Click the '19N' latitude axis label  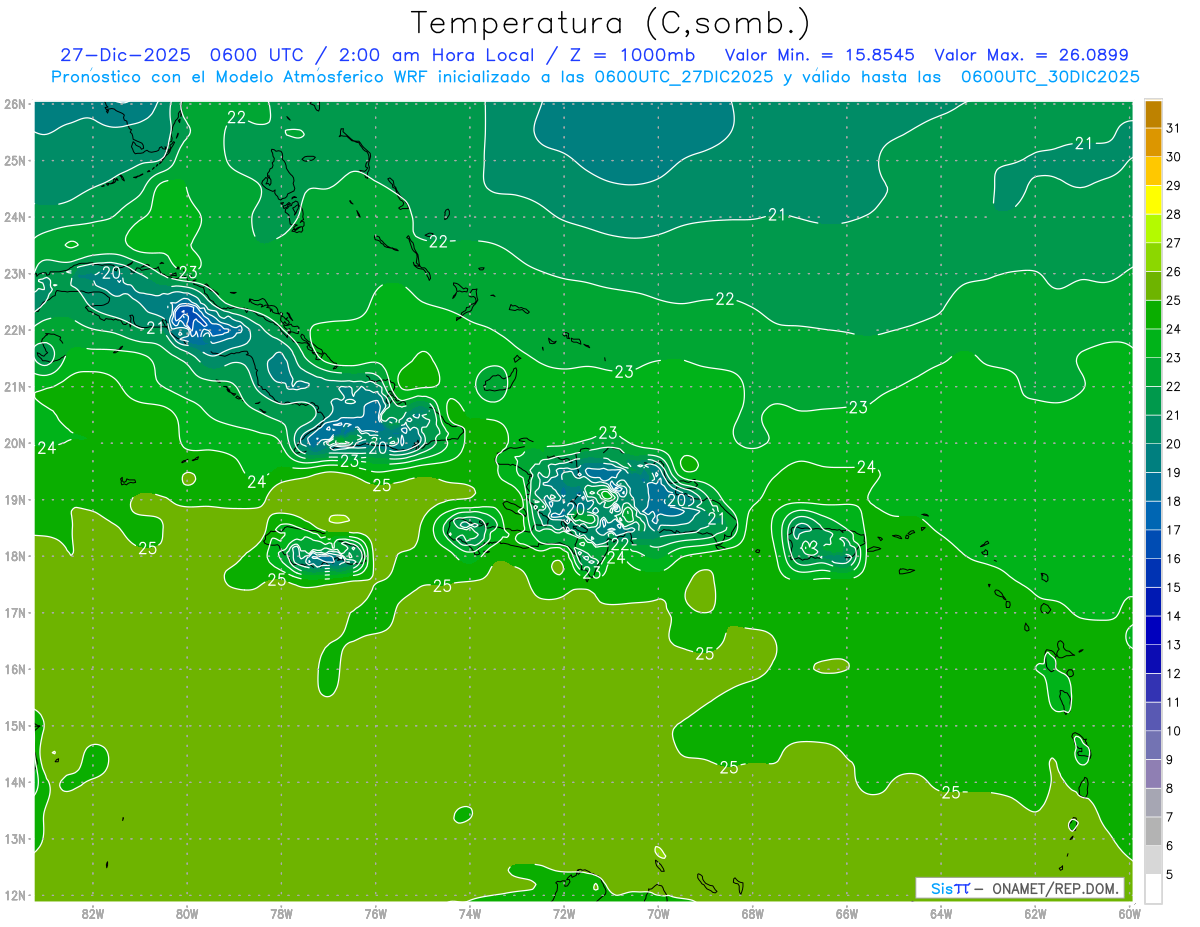click(14, 500)
